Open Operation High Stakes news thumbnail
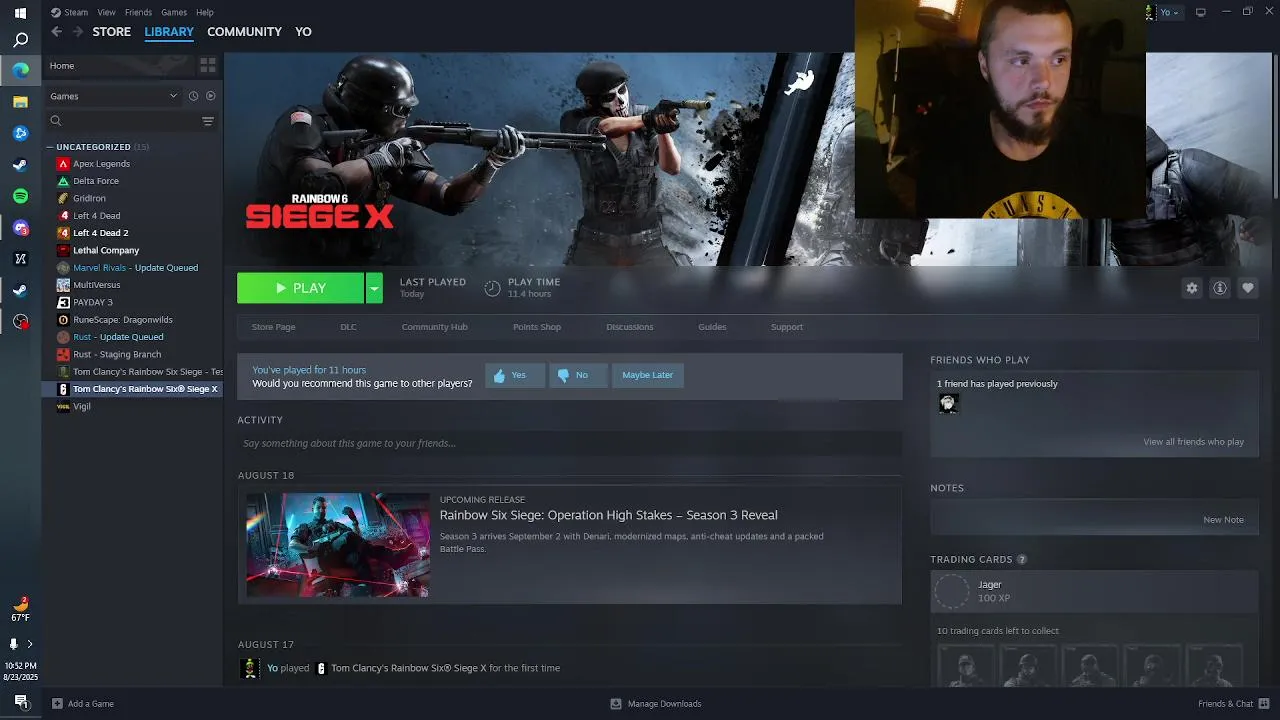Image resolution: width=1280 pixels, height=720 pixels. (x=338, y=545)
